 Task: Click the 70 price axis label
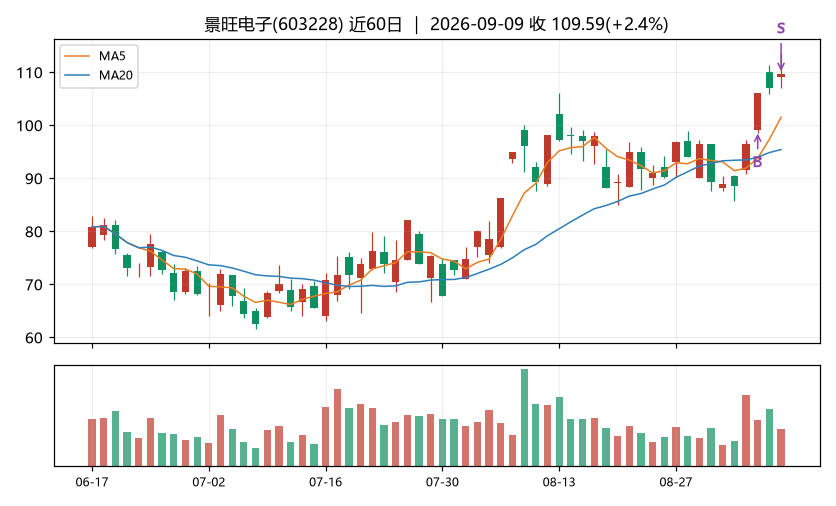(34, 285)
